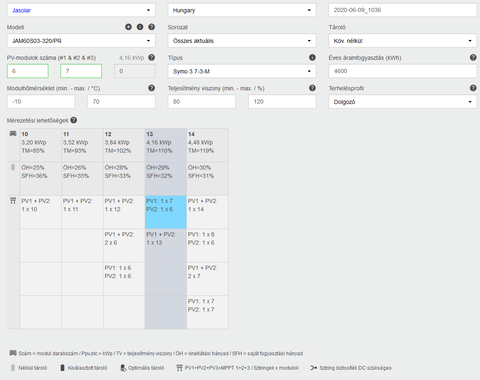Open help for Terhelésprofil
Image resolution: width=480 pixels, height=380 pixels.
473,88
